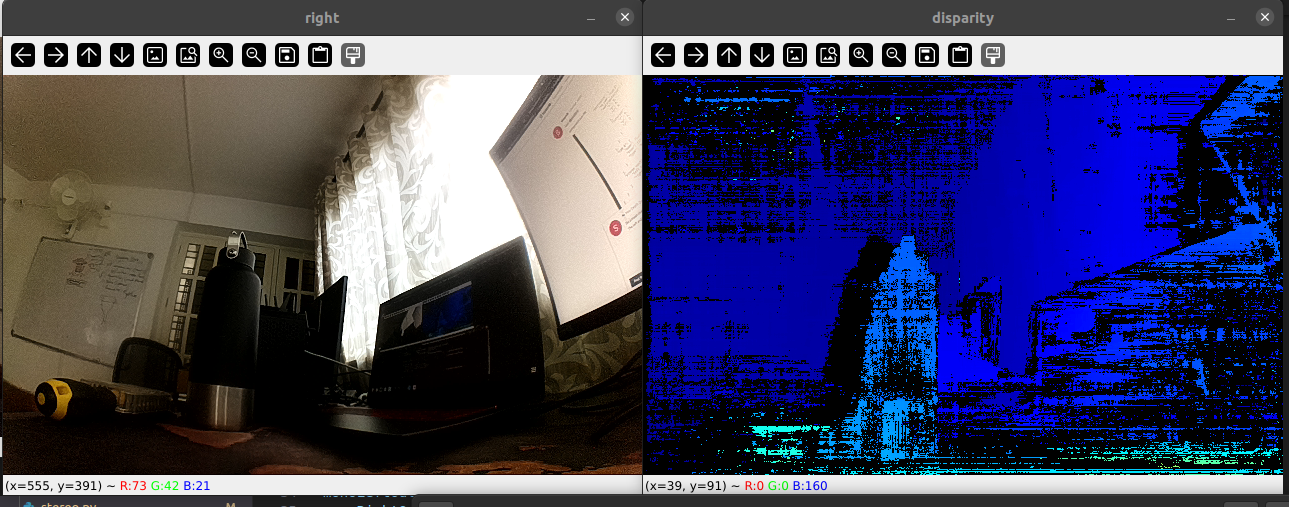Screen dimensions: 1289x507
Task: Save the disparity map image
Action: pyautogui.click(x=927, y=55)
